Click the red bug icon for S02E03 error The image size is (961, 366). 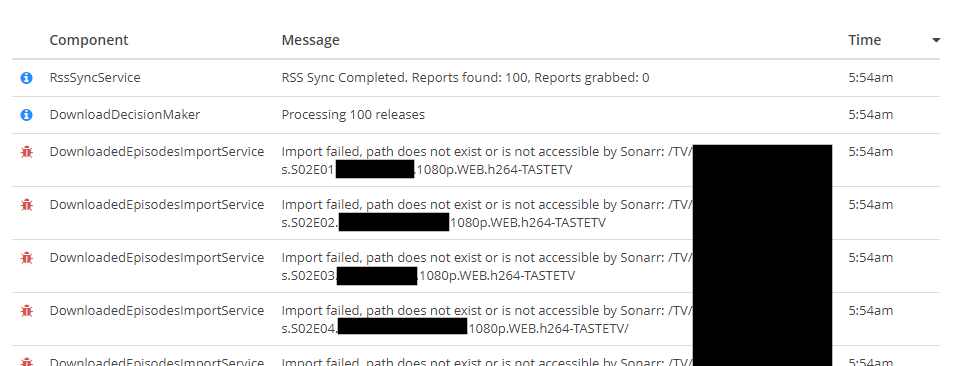26,257
